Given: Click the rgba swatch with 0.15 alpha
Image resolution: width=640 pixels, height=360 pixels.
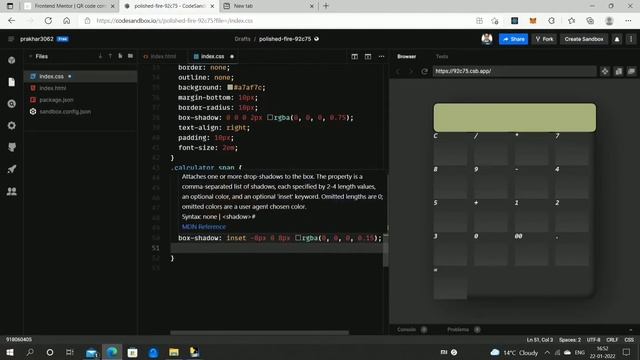Looking at the screenshot, I should 298,238.
